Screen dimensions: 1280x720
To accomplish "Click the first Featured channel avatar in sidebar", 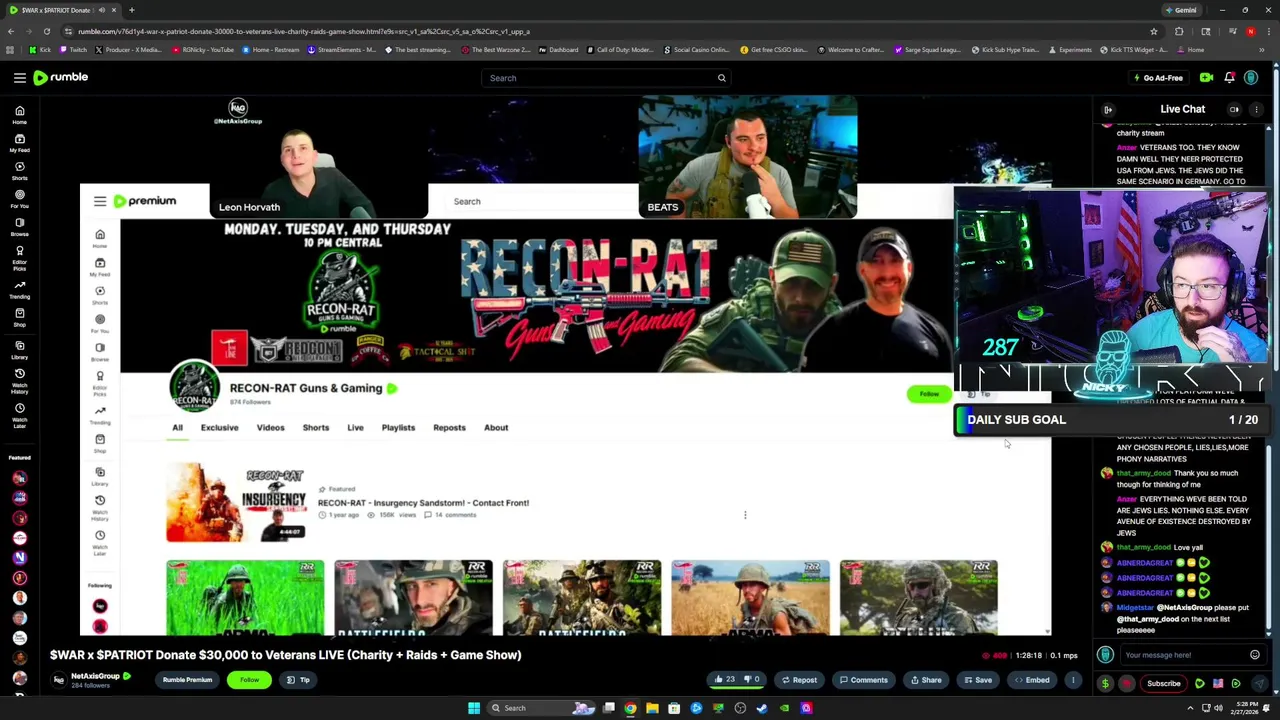I will coord(19,478).
